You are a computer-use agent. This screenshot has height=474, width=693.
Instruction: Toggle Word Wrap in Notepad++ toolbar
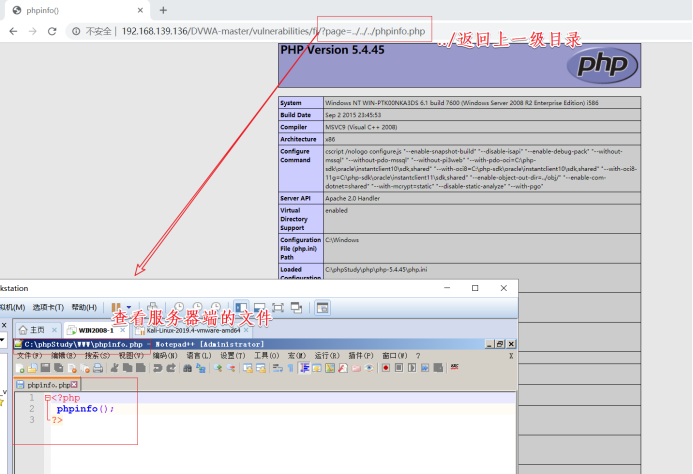pos(278,368)
